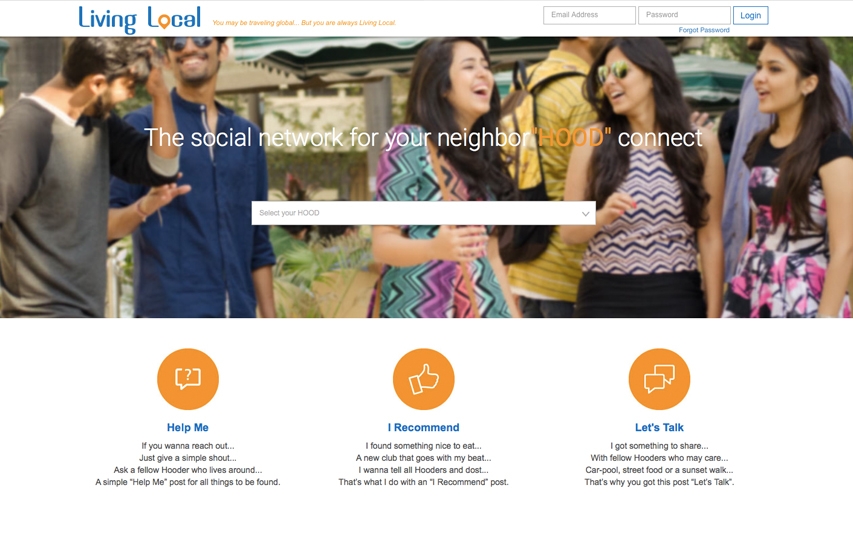Click the orange "HOOD" word in headline
This screenshot has height=543, width=853.
[x=571, y=137]
